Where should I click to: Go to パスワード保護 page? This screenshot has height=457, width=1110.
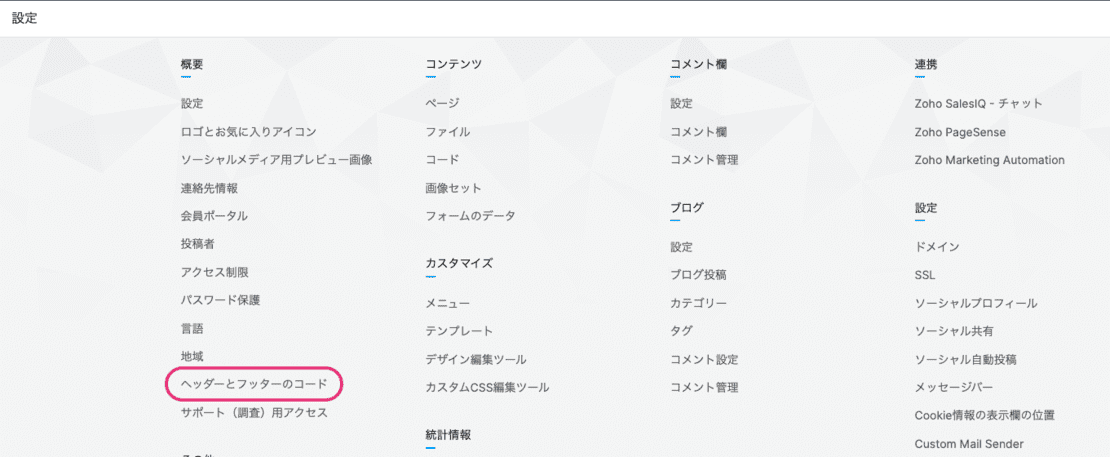(x=220, y=300)
